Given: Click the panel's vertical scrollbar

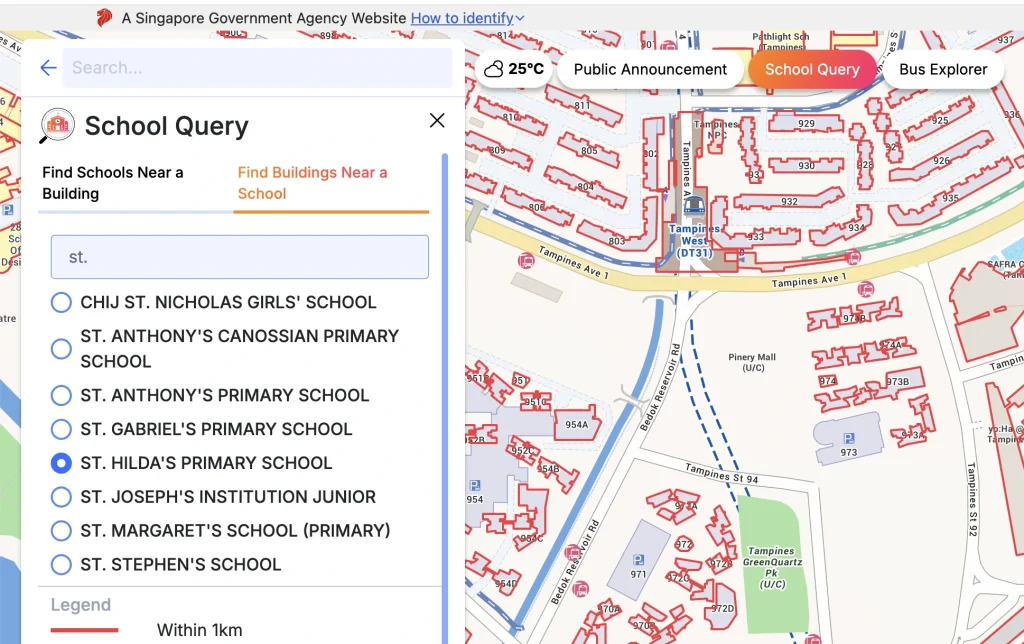Looking at the screenshot, I should pos(445,398).
